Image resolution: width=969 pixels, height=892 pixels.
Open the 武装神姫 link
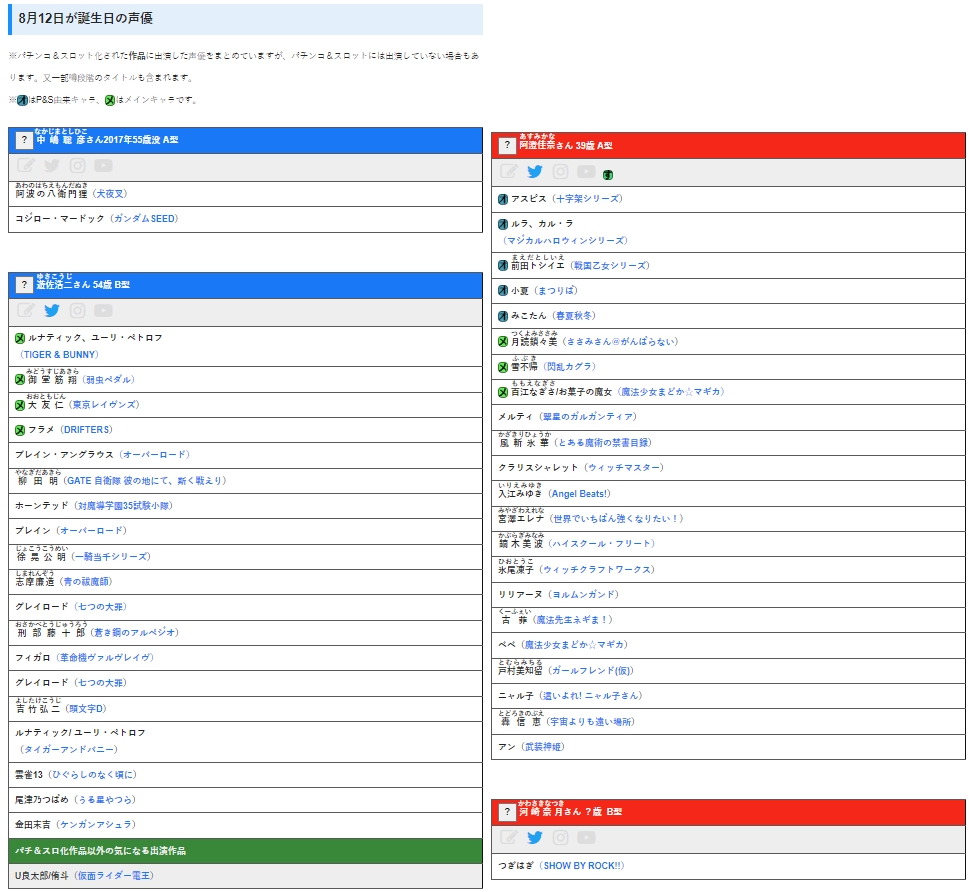[x=544, y=747]
